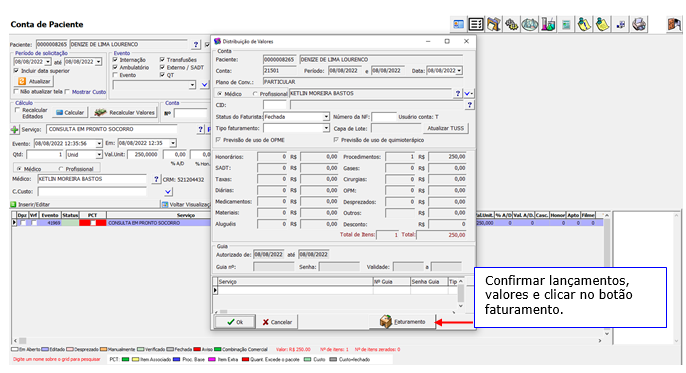Click the exit door icon
This screenshot has width=686, height=373.
[x=674, y=24]
